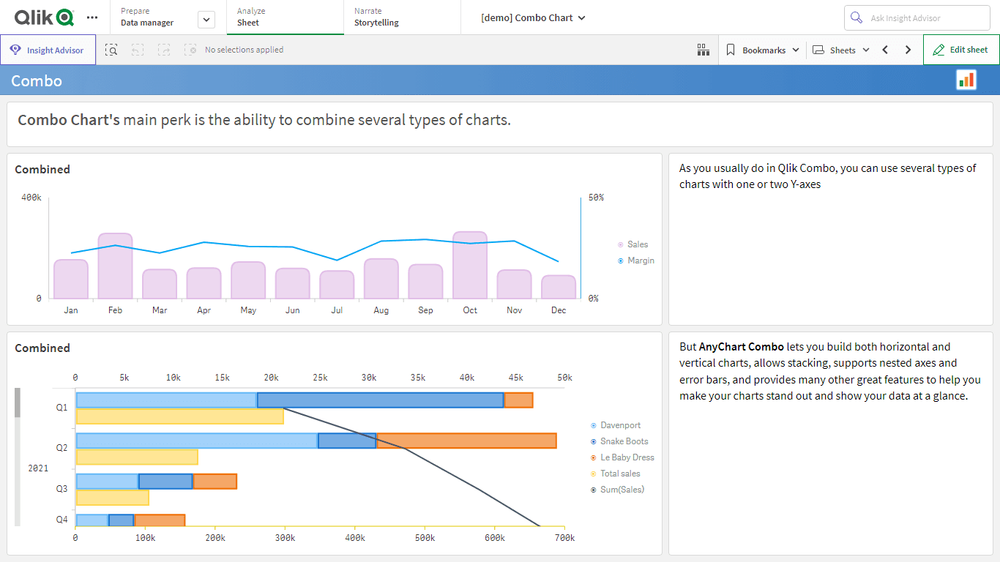Viewport: 1000px width, 562px height.
Task: Open the selections tool grid icon
Action: 703,50
